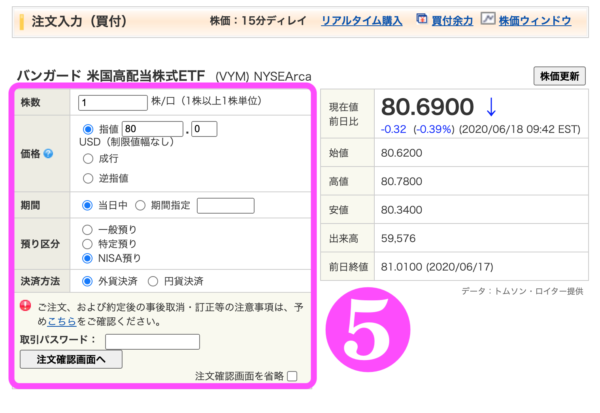Click the 前日終値 value 81.0100
Screen dimensions: 600x413
[x=402, y=267]
